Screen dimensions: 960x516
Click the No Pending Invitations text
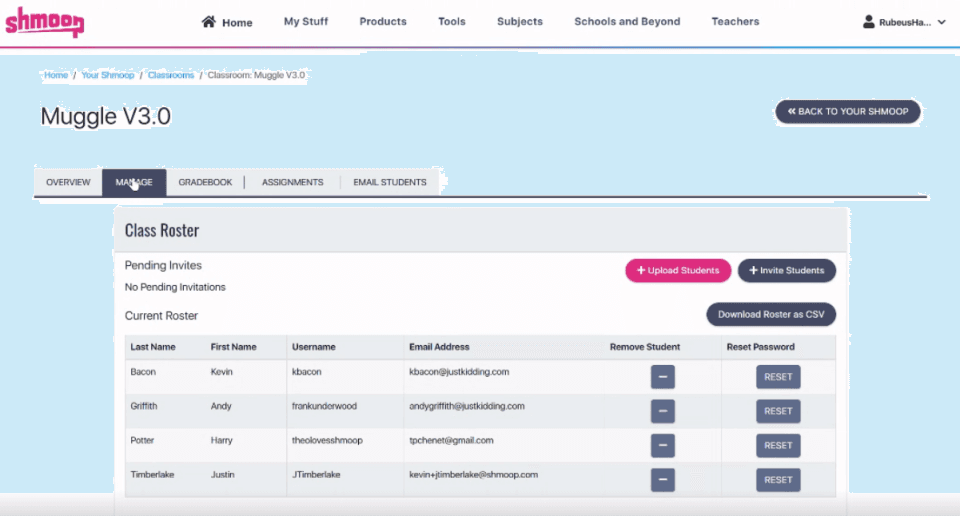(175, 287)
